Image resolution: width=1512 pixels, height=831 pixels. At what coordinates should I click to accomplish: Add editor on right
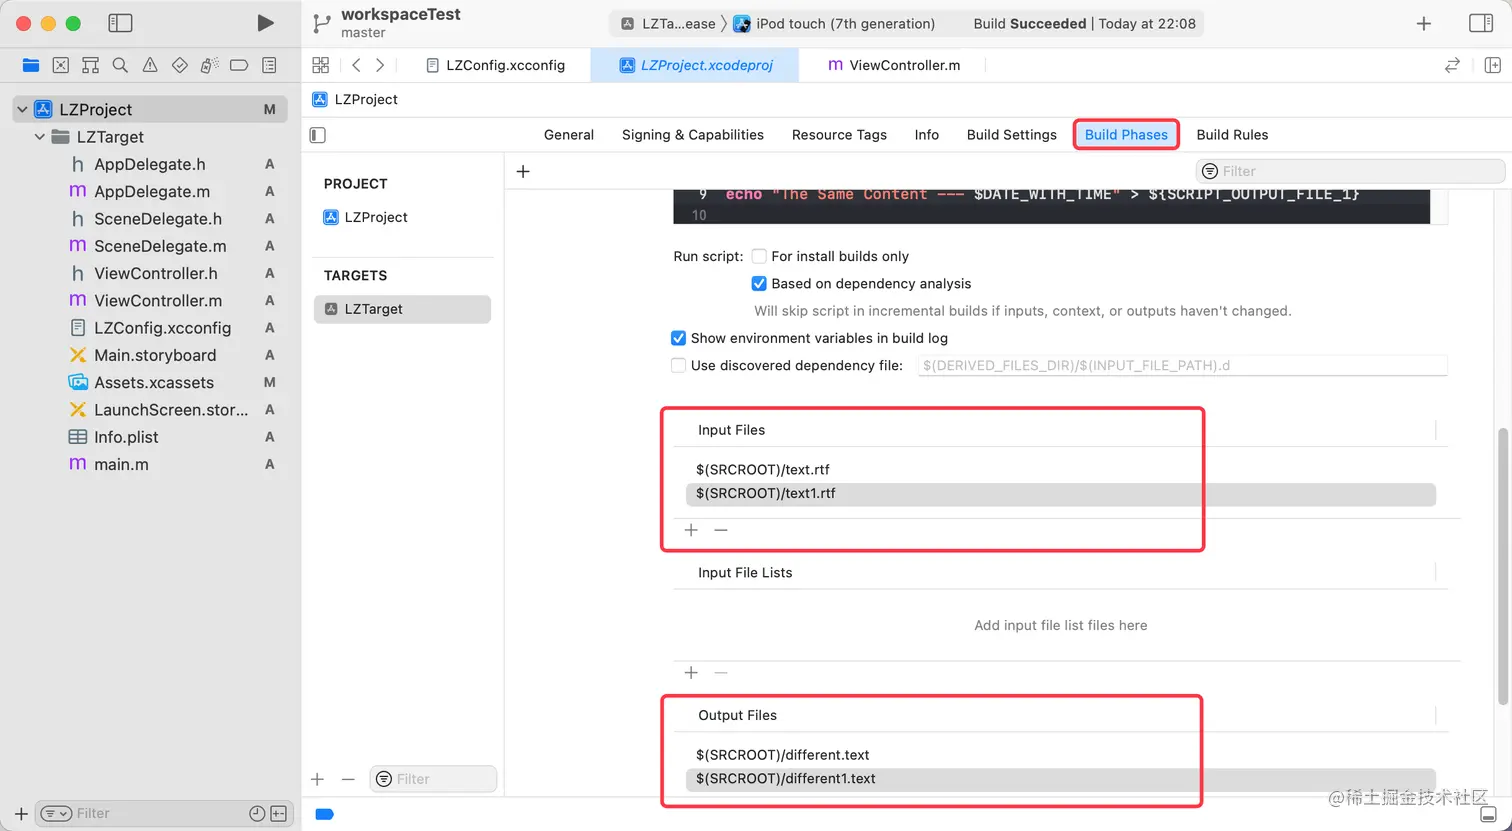1493,65
